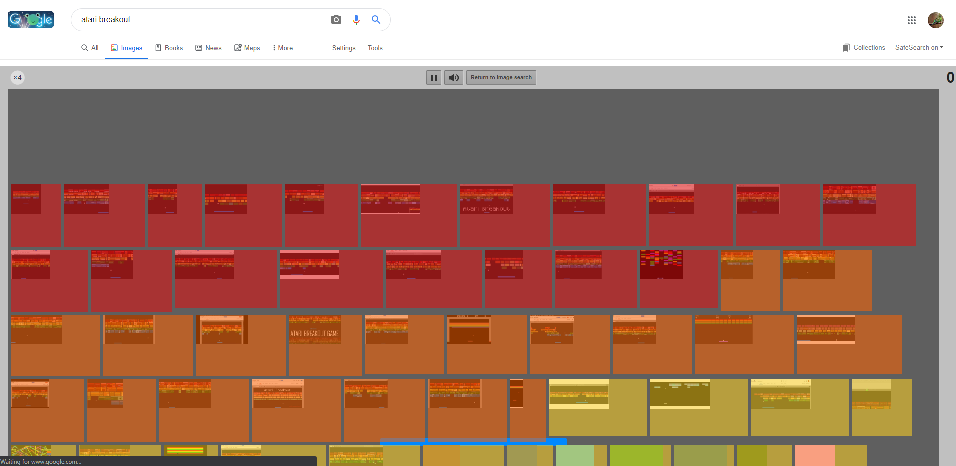The width and height of the screenshot is (956, 466).
Task: Switch to the Maps tab
Action: (247, 48)
